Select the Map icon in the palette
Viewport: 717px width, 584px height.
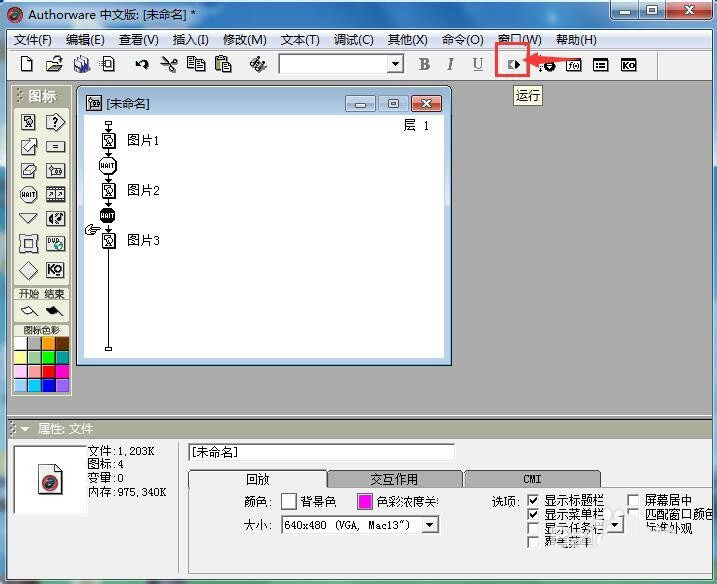coord(55,171)
